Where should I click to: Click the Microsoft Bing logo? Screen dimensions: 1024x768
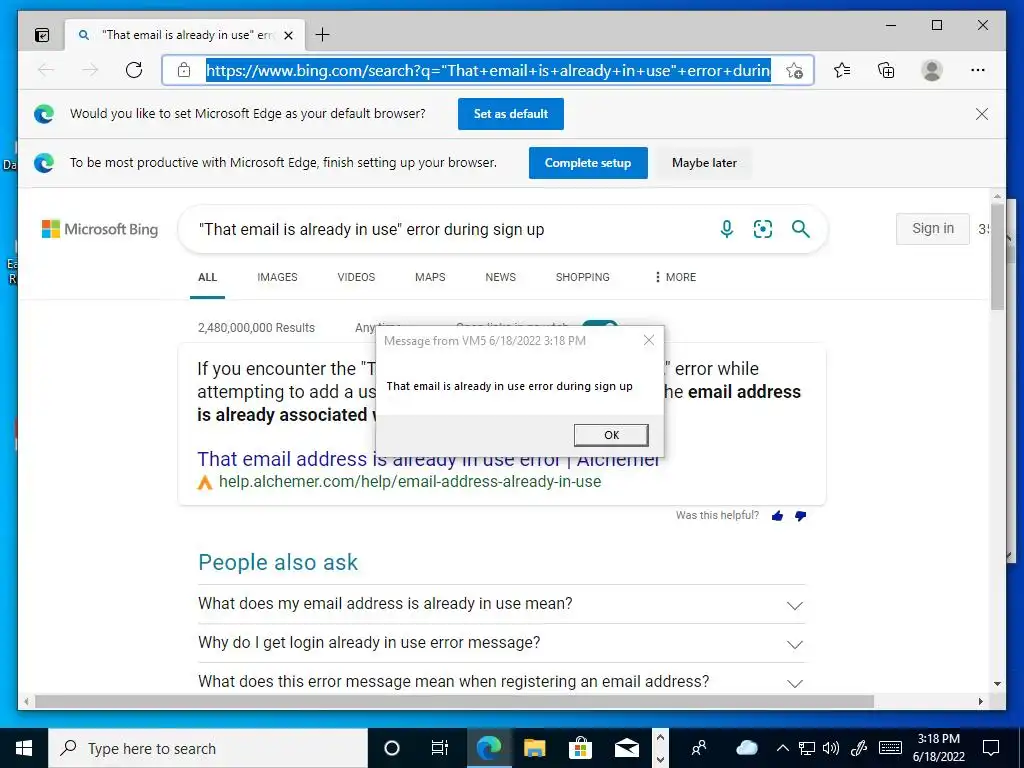click(x=100, y=229)
